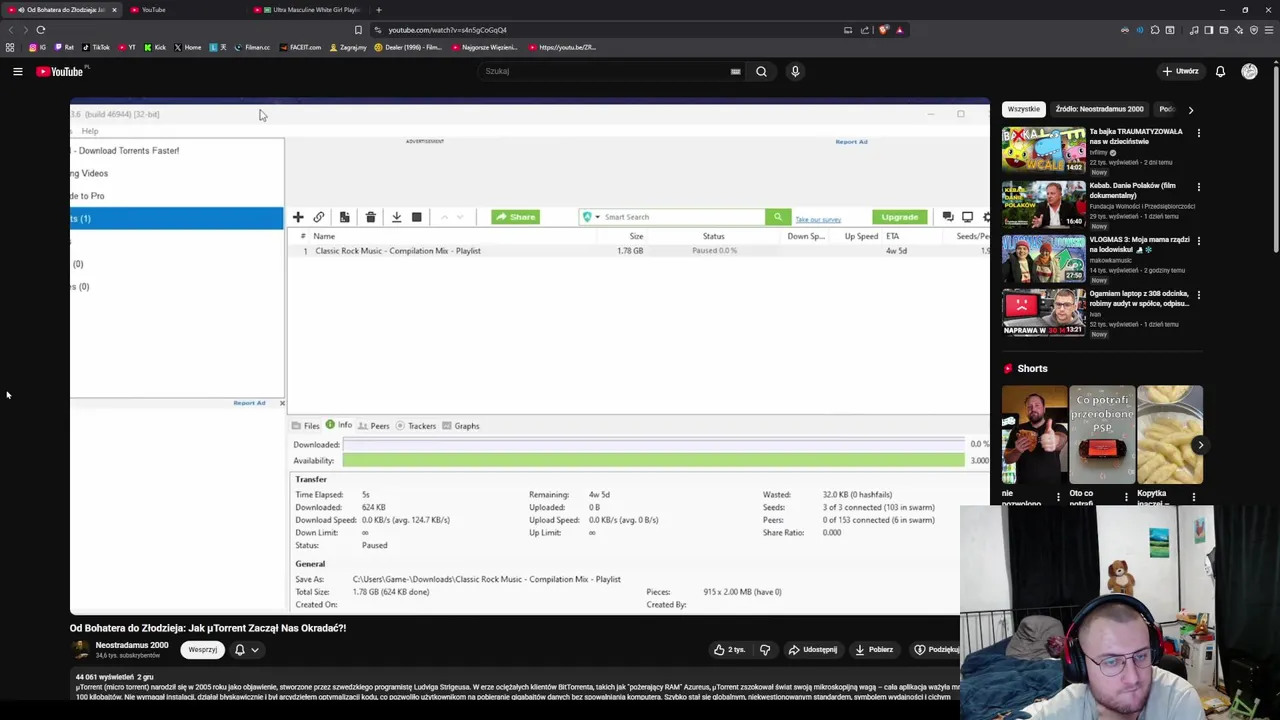Go back with the browser back arrow

(x=12, y=30)
